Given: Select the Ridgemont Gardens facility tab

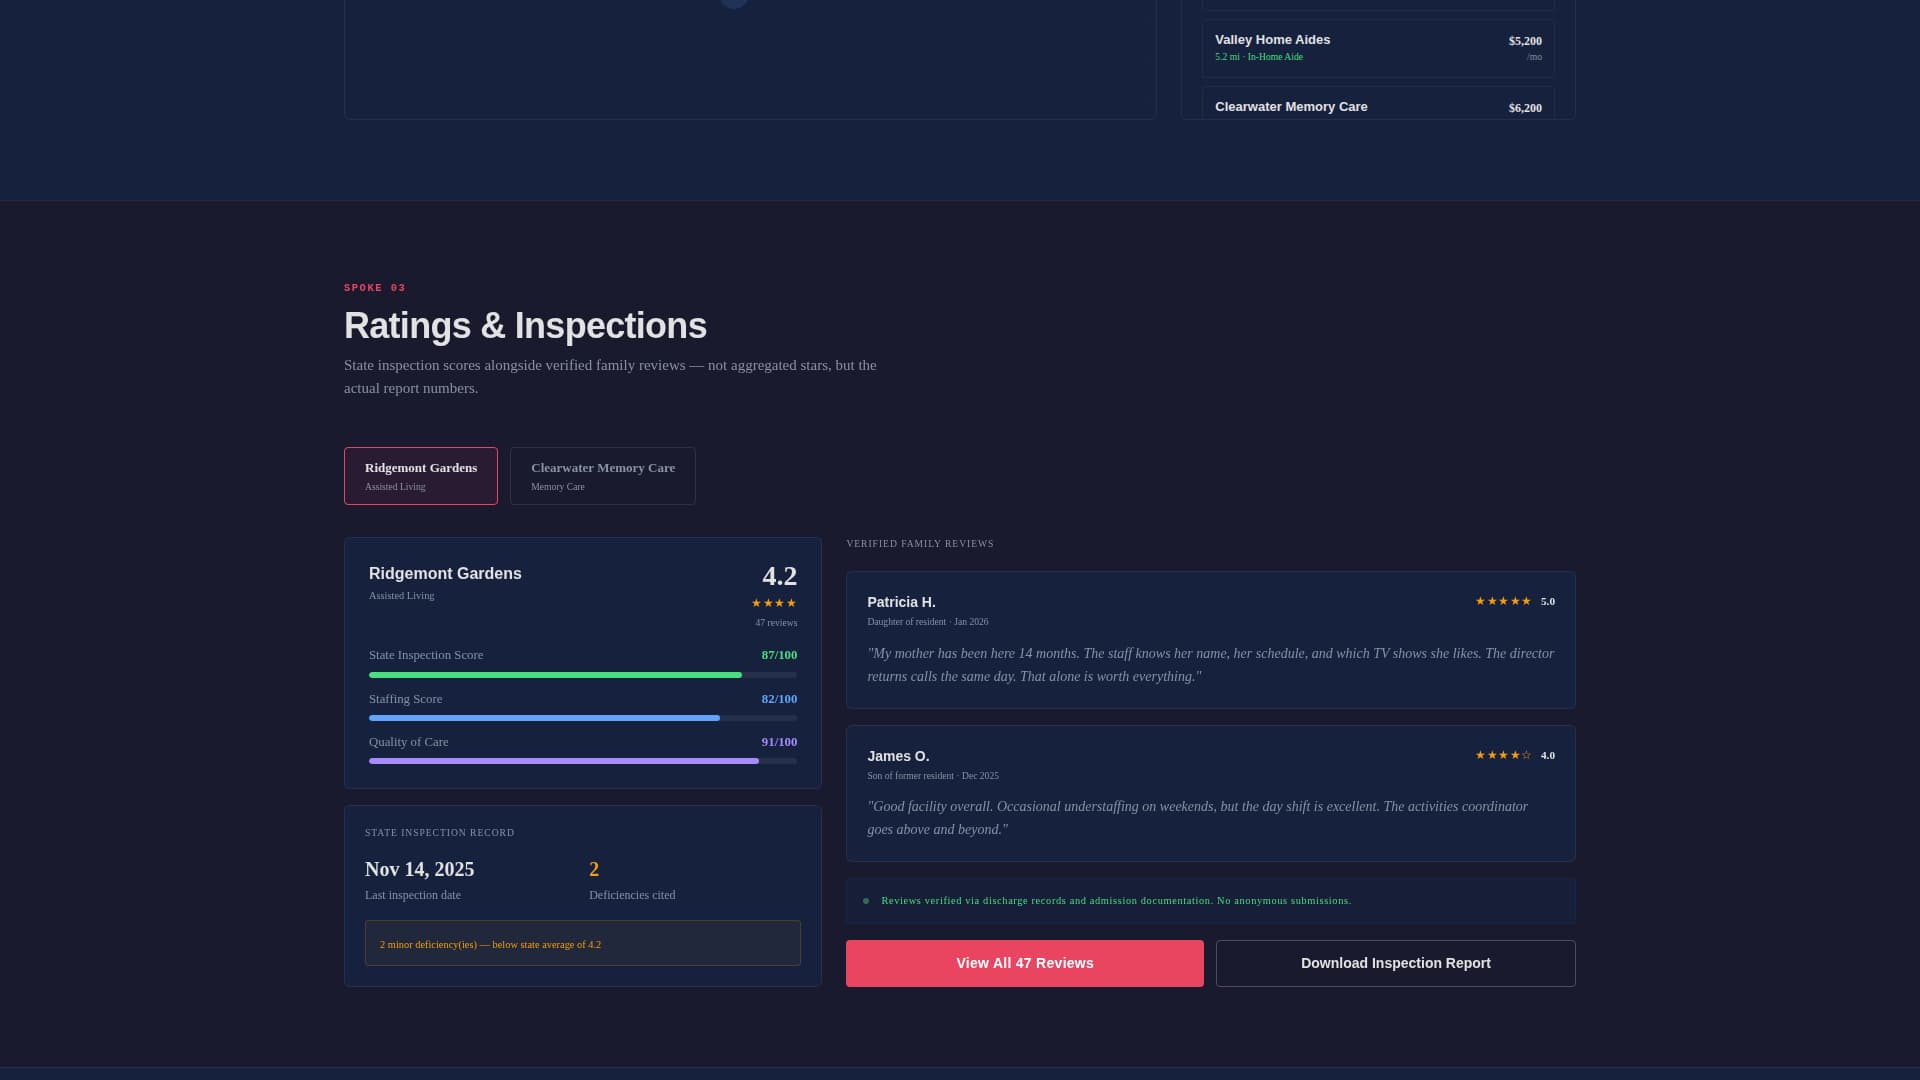Looking at the screenshot, I should pyautogui.click(x=420, y=476).
